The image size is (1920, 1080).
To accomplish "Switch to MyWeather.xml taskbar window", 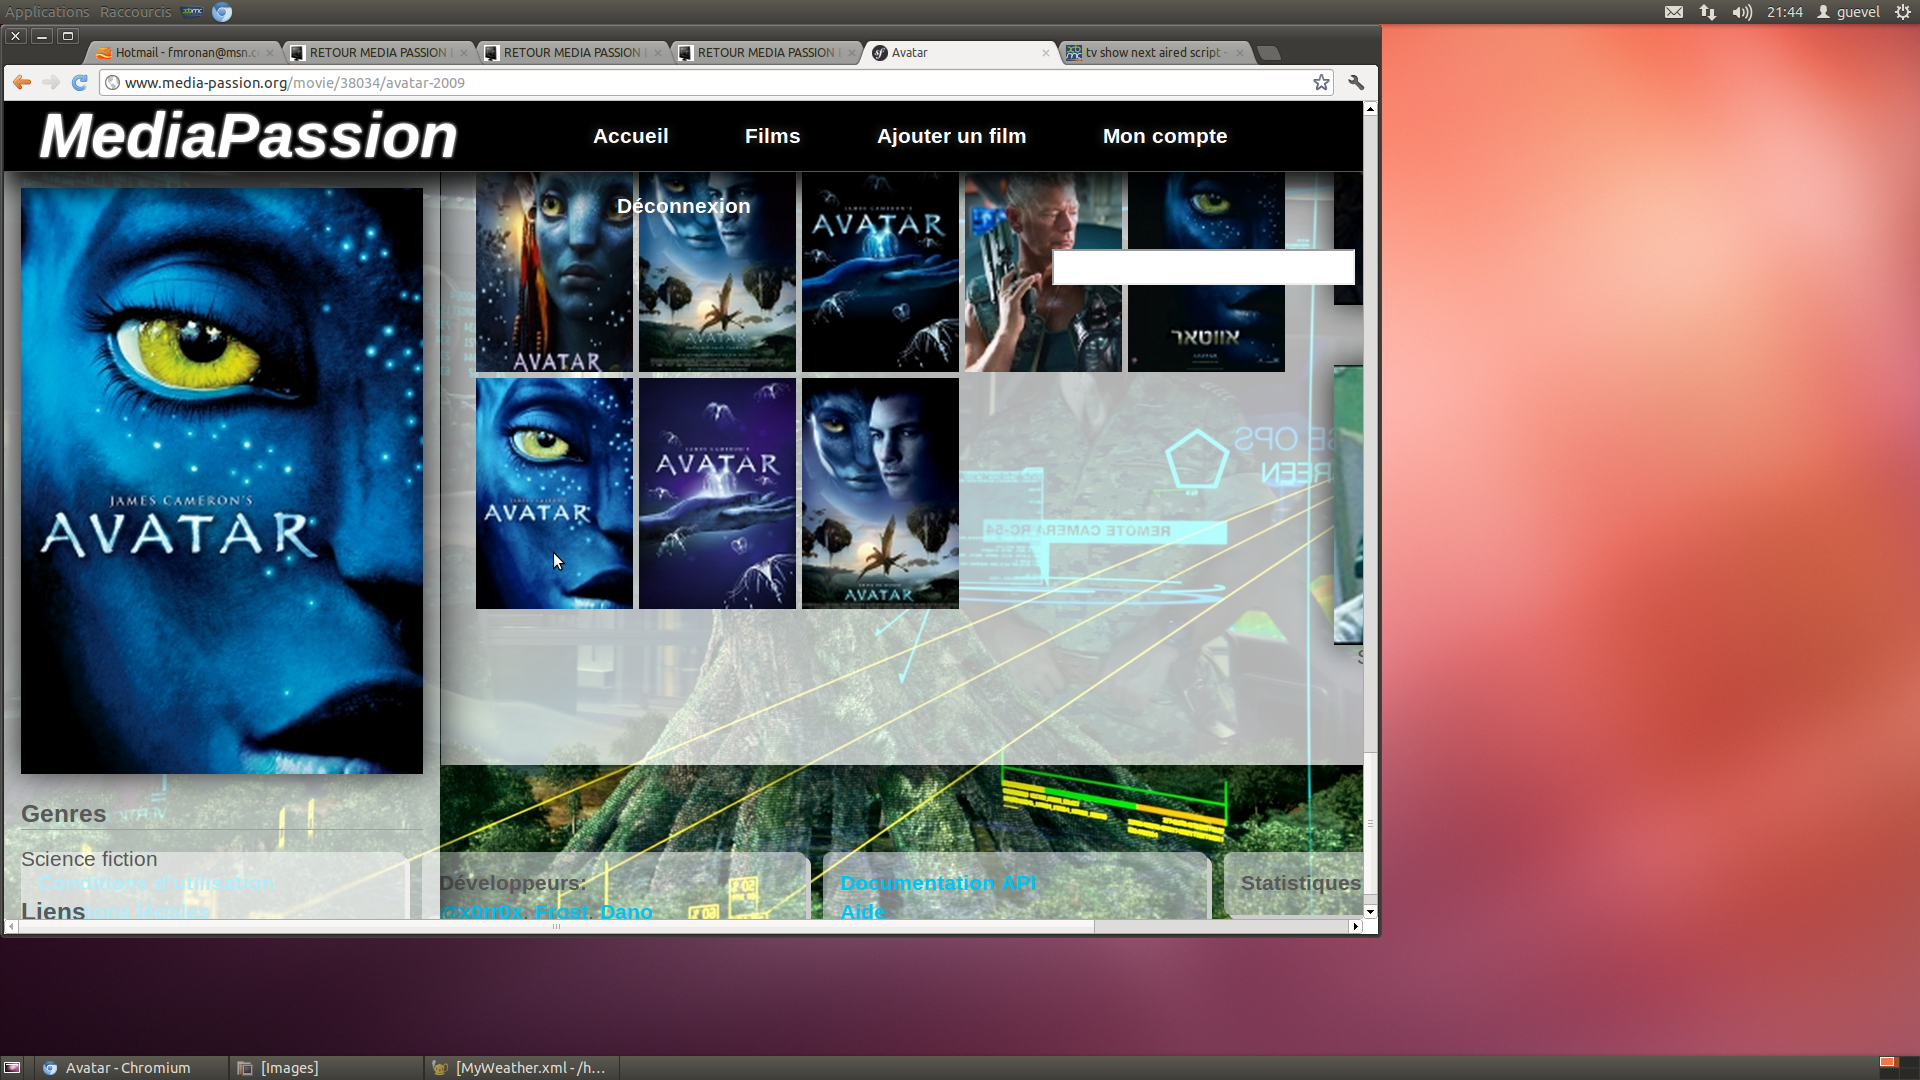I will click(x=522, y=1068).
